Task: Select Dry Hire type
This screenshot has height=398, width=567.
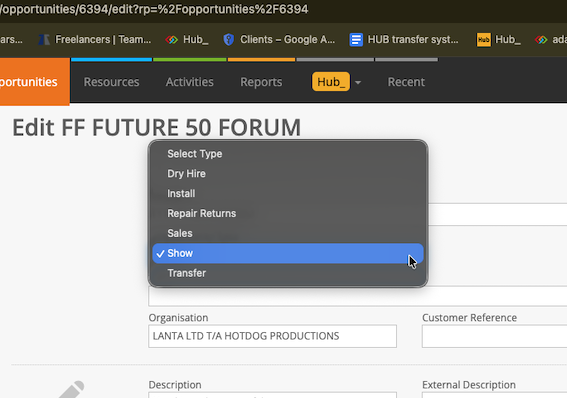Action: click(x=288, y=174)
